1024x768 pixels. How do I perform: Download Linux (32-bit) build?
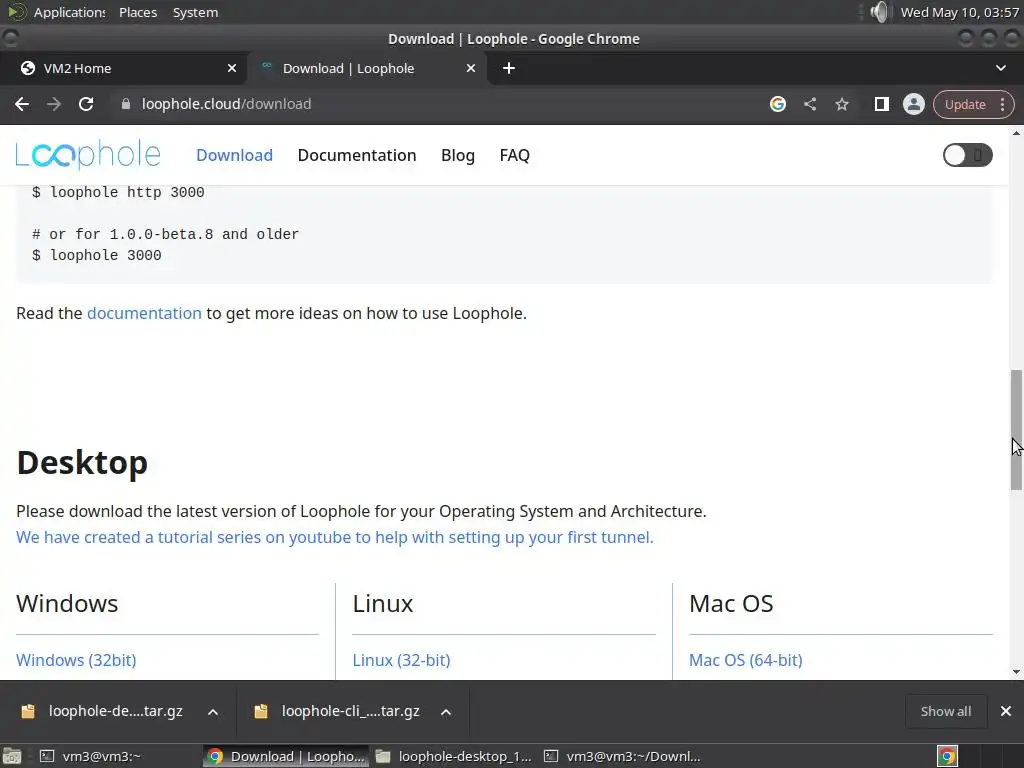pyautogui.click(x=401, y=660)
